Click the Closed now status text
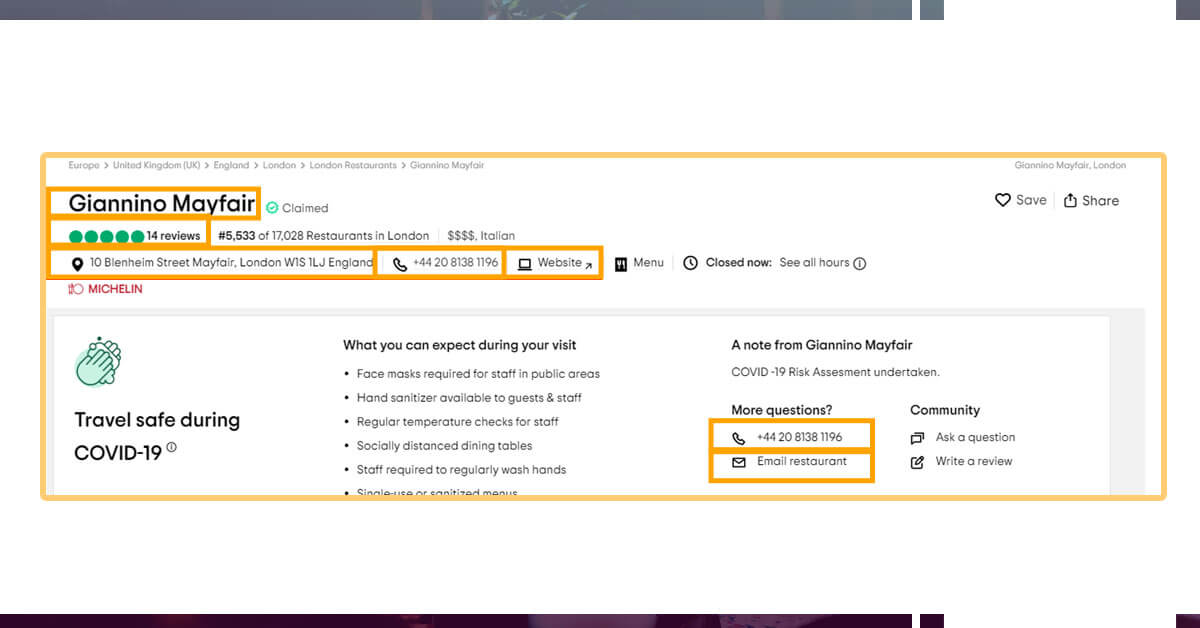This screenshot has width=1200, height=628. click(x=738, y=263)
